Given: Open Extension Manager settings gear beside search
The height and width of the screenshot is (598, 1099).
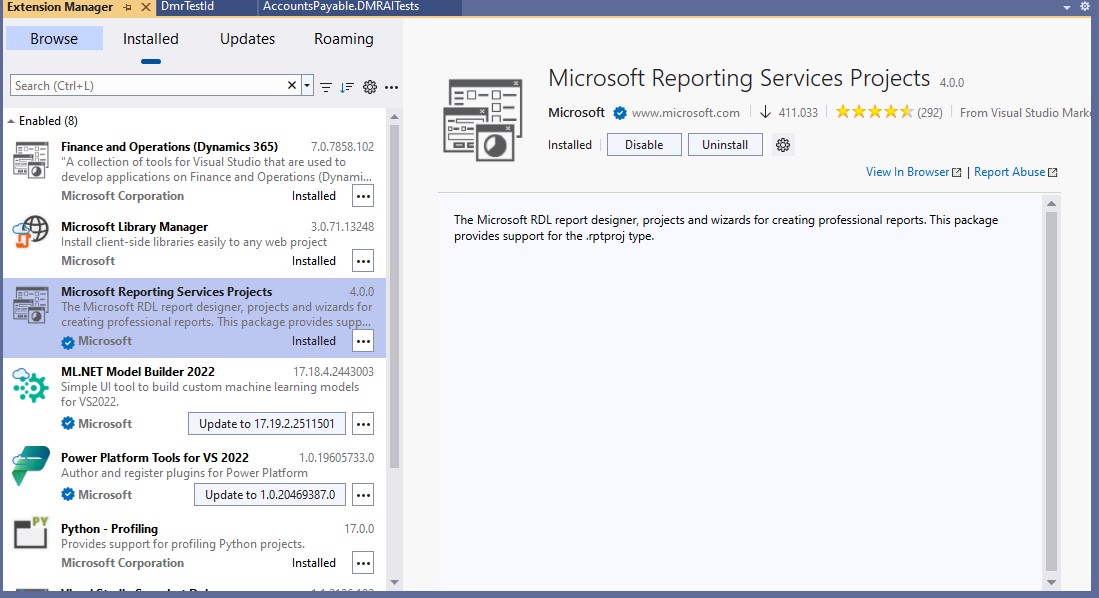Looking at the screenshot, I should click(370, 87).
